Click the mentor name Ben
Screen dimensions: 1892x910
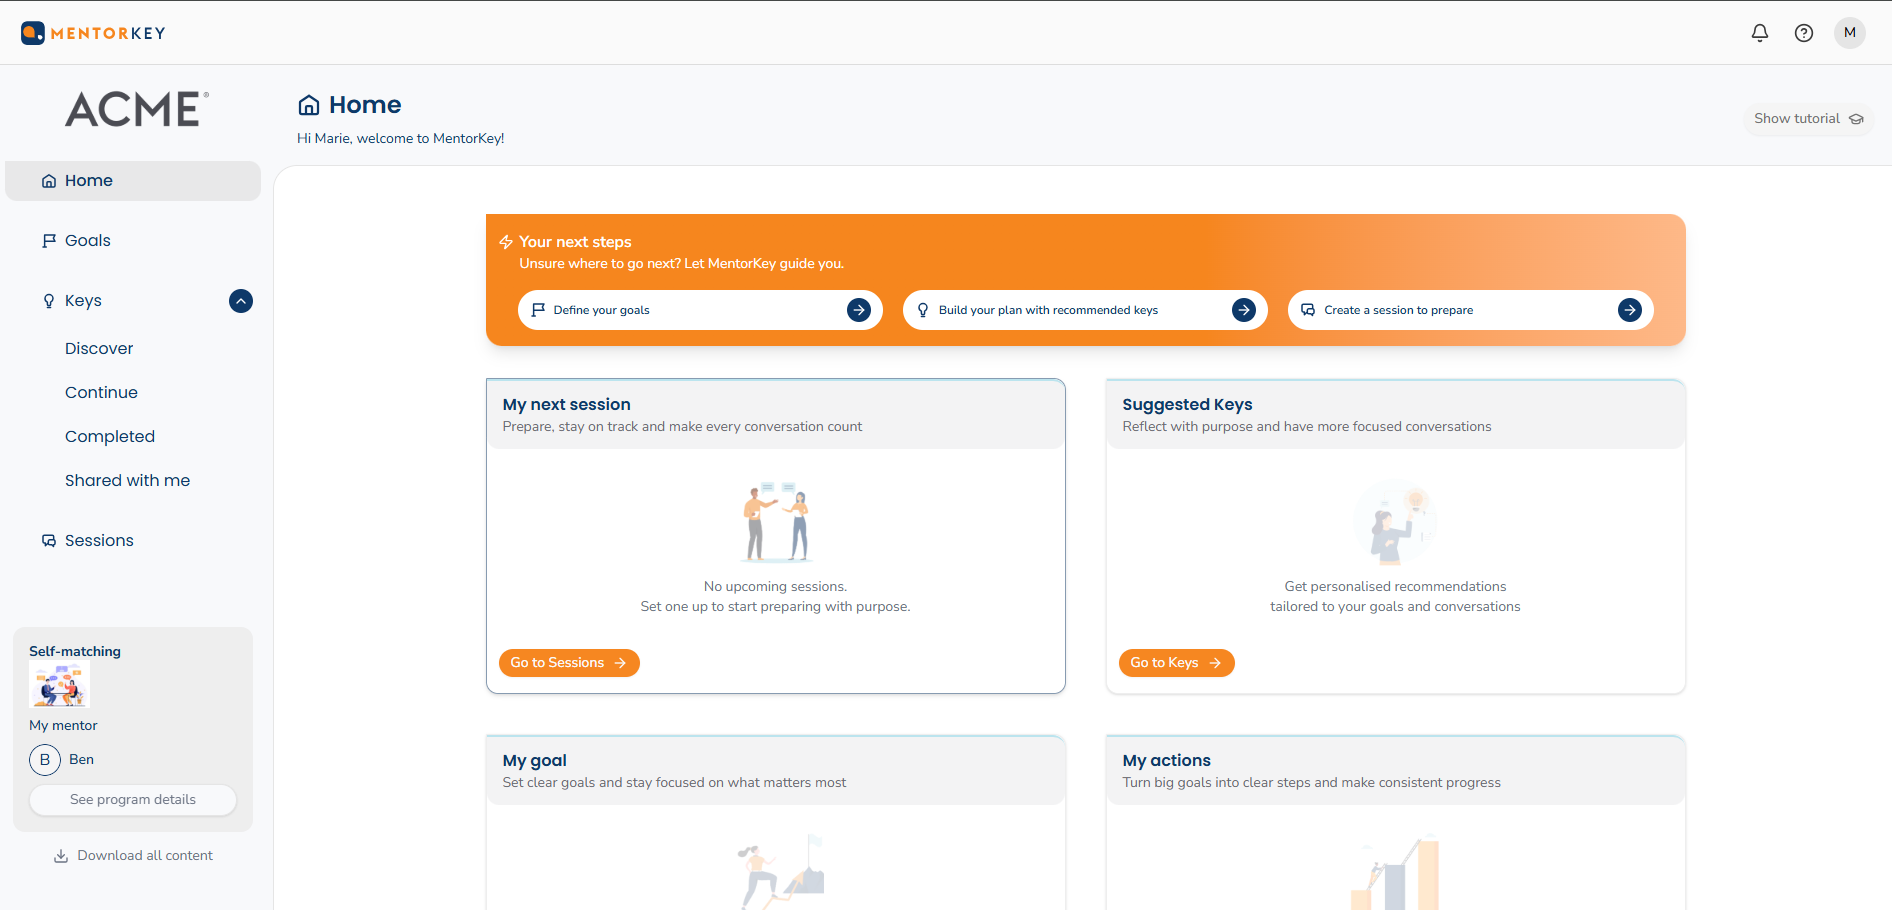(x=81, y=760)
